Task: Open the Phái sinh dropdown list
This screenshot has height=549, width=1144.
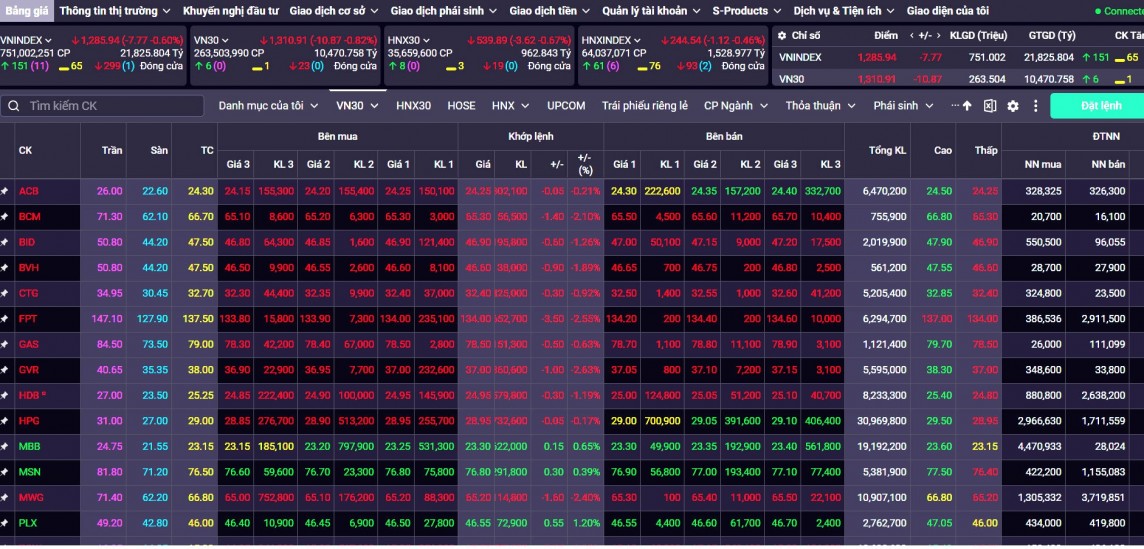Action: coord(903,106)
